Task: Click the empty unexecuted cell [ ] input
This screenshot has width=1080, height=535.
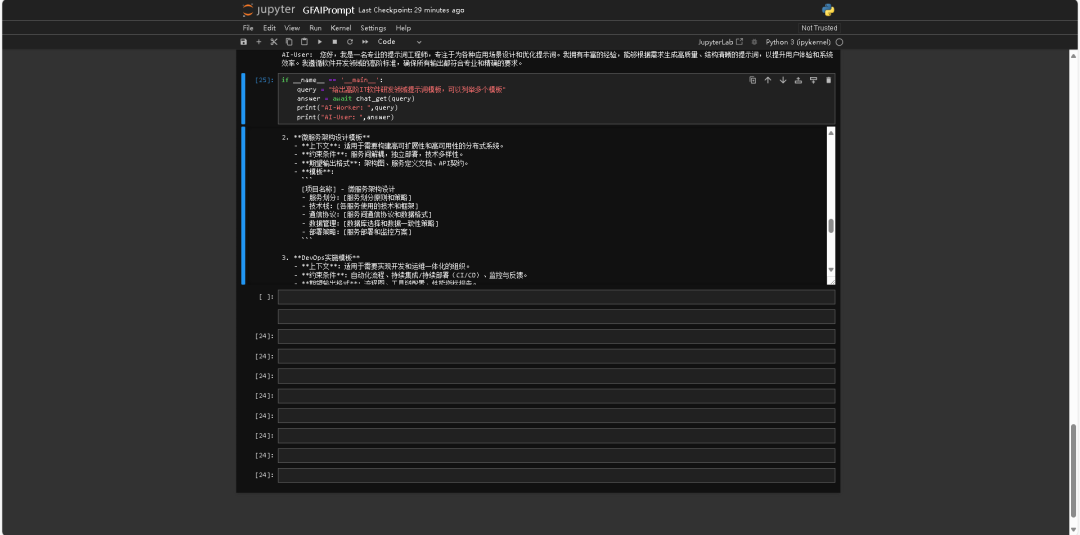Action: [x=557, y=297]
